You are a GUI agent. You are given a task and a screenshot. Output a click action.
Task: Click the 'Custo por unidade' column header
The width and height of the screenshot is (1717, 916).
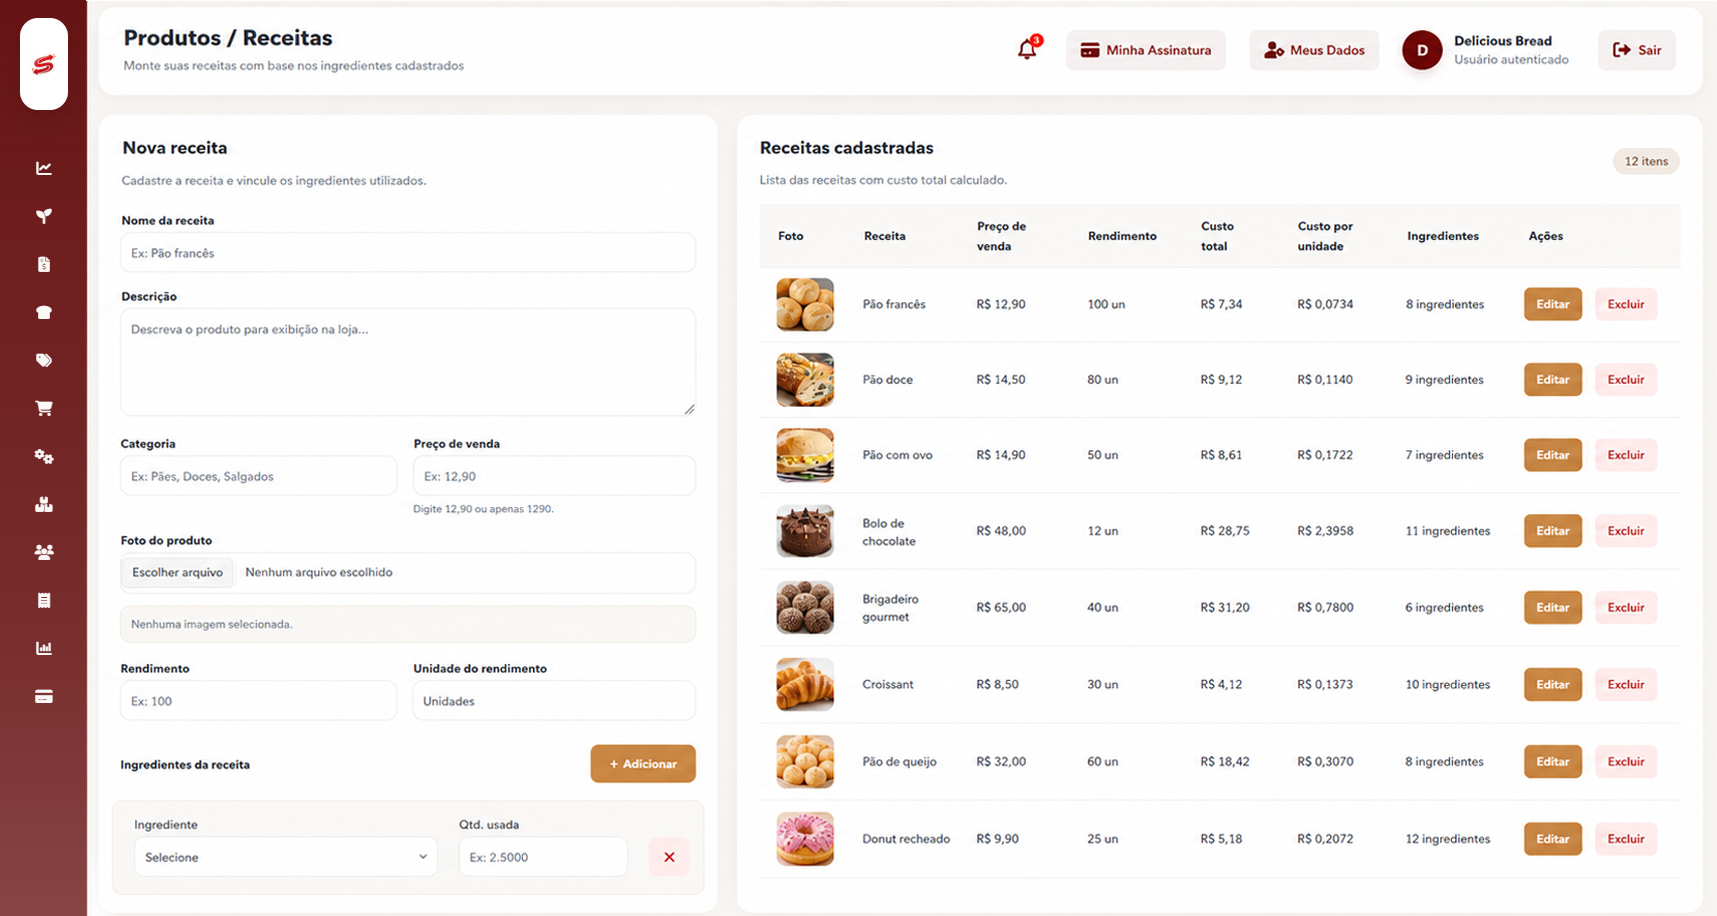tap(1325, 236)
